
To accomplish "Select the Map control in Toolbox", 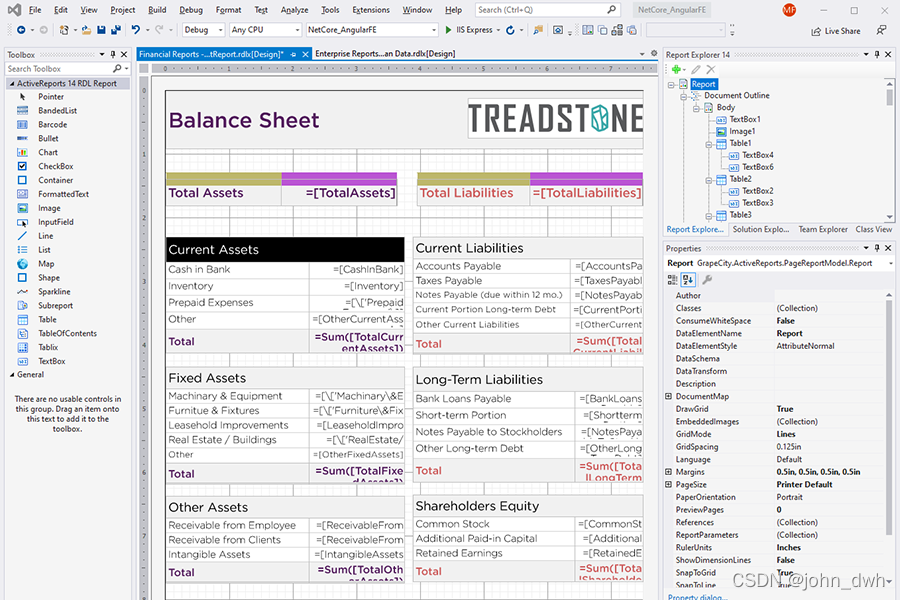I will coord(46,264).
